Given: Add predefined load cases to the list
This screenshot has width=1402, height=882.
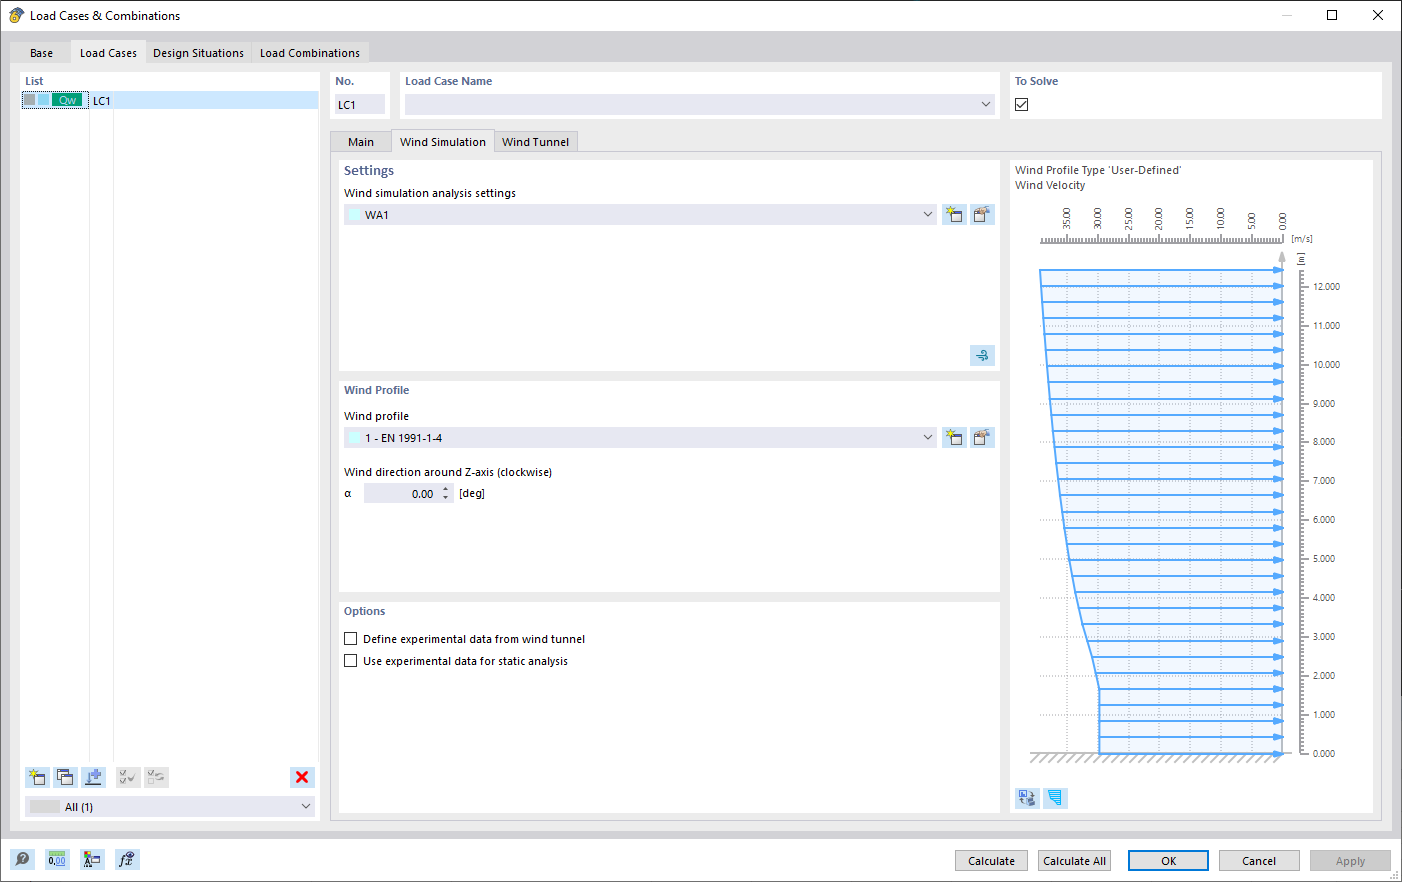Looking at the screenshot, I should (x=93, y=777).
